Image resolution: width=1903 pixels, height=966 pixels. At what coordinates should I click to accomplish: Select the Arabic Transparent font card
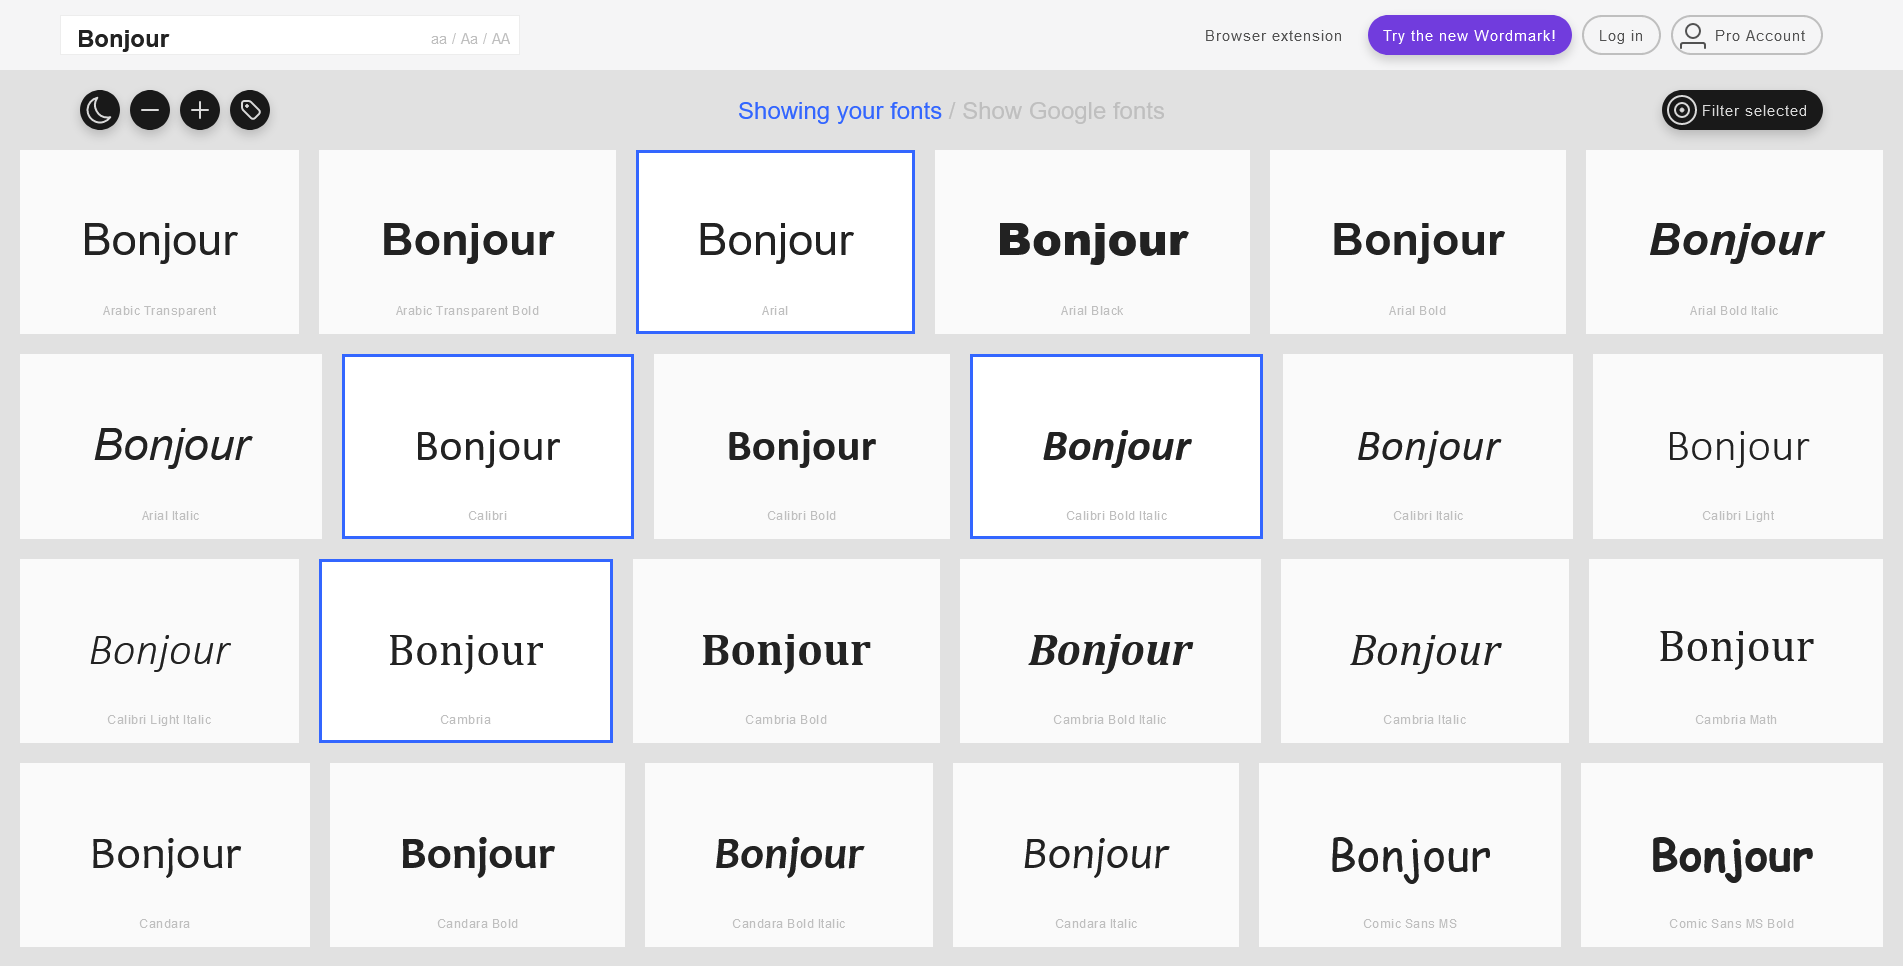coord(159,242)
